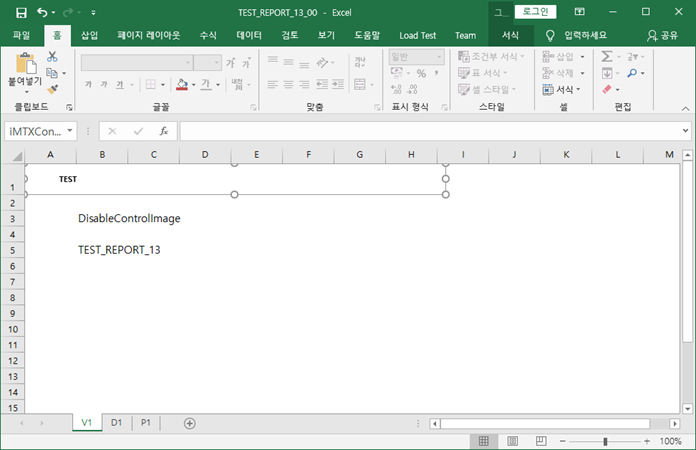This screenshot has width=696, height=450.
Task: Add a new sheet with plus icon
Action: pyautogui.click(x=190, y=423)
